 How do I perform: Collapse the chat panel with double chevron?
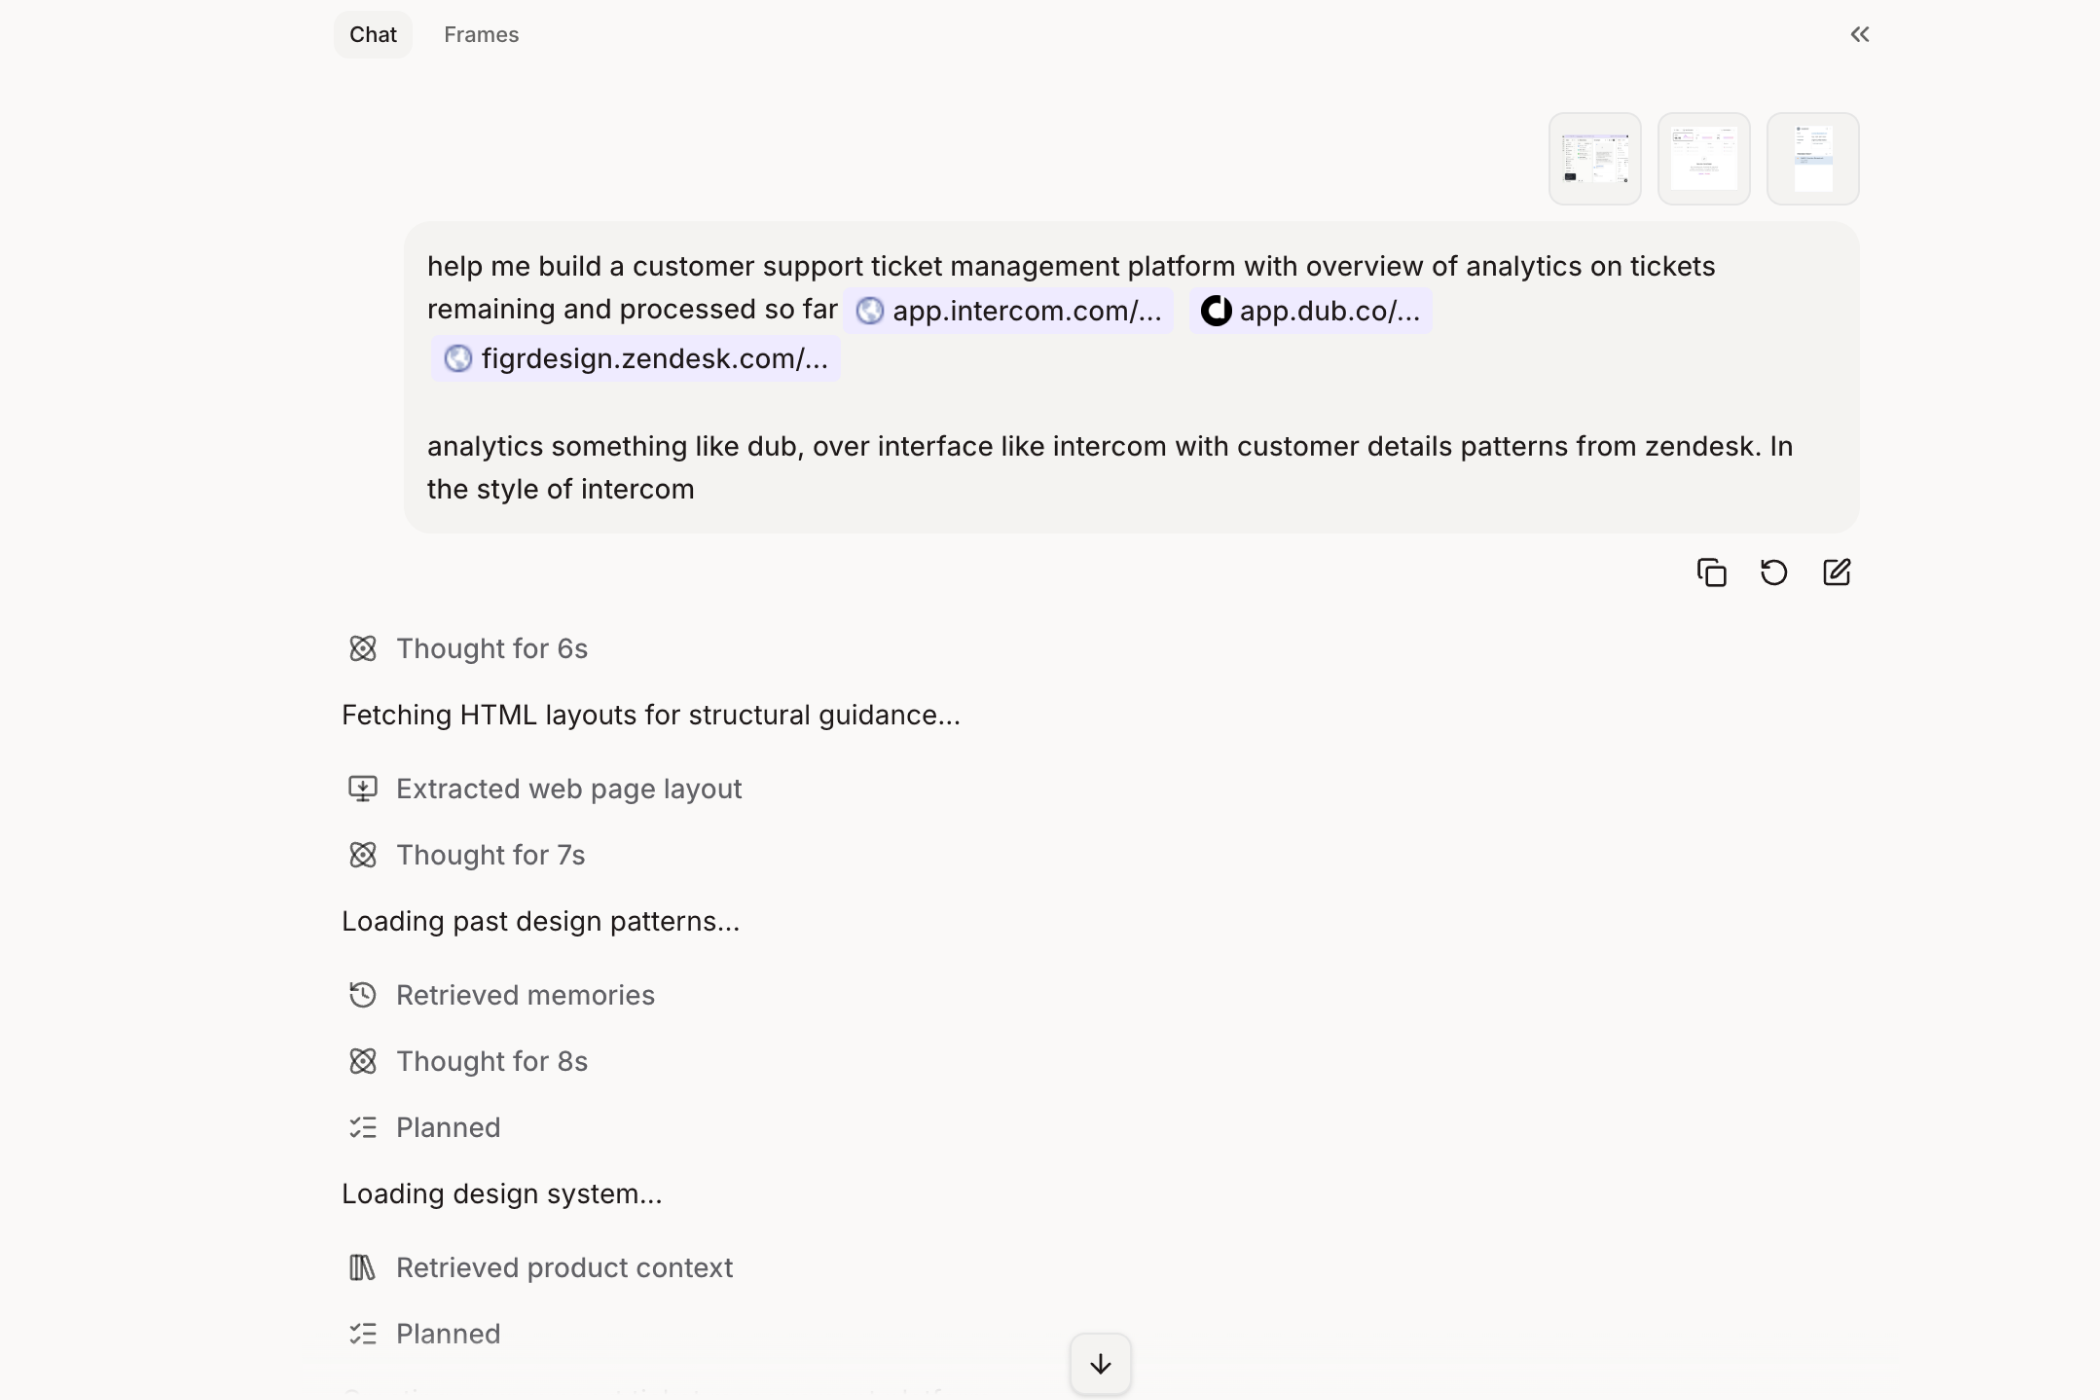(x=1859, y=35)
